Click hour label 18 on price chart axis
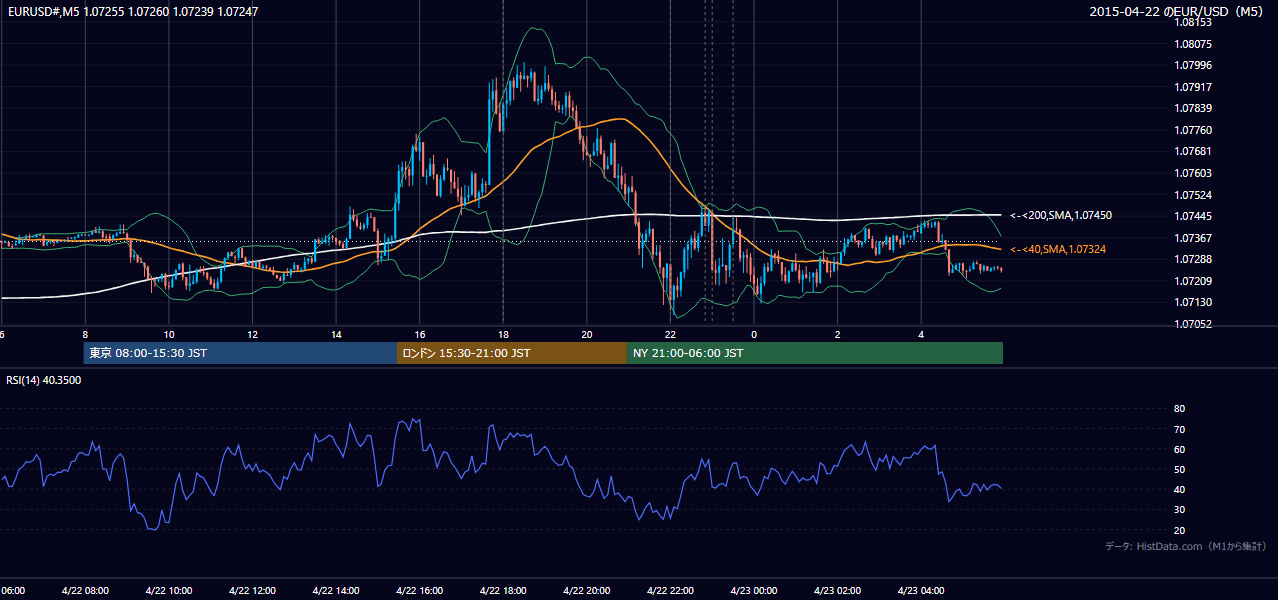 (x=503, y=335)
